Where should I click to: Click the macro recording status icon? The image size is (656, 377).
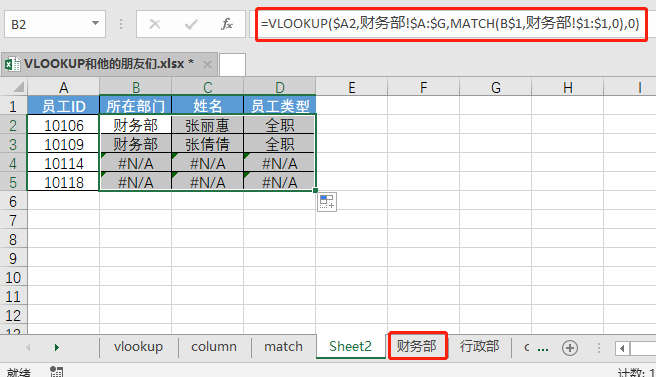click(56, 372)
